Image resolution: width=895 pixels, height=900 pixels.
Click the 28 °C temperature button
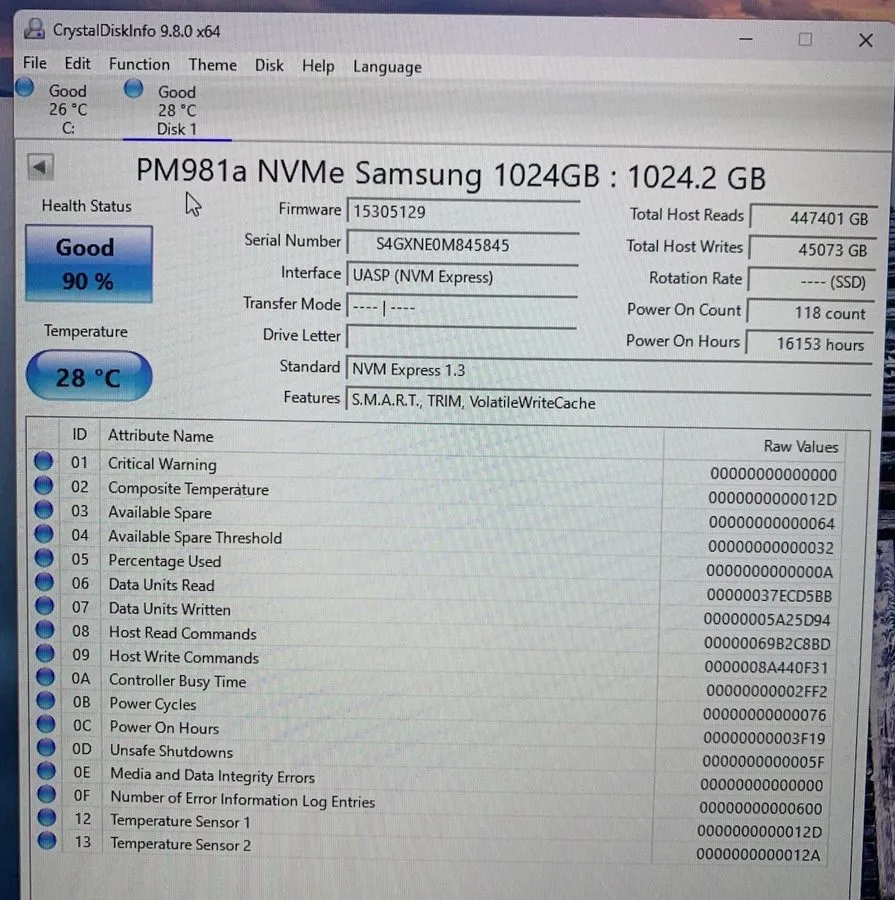pyautogui.click(x=89, y=377)
